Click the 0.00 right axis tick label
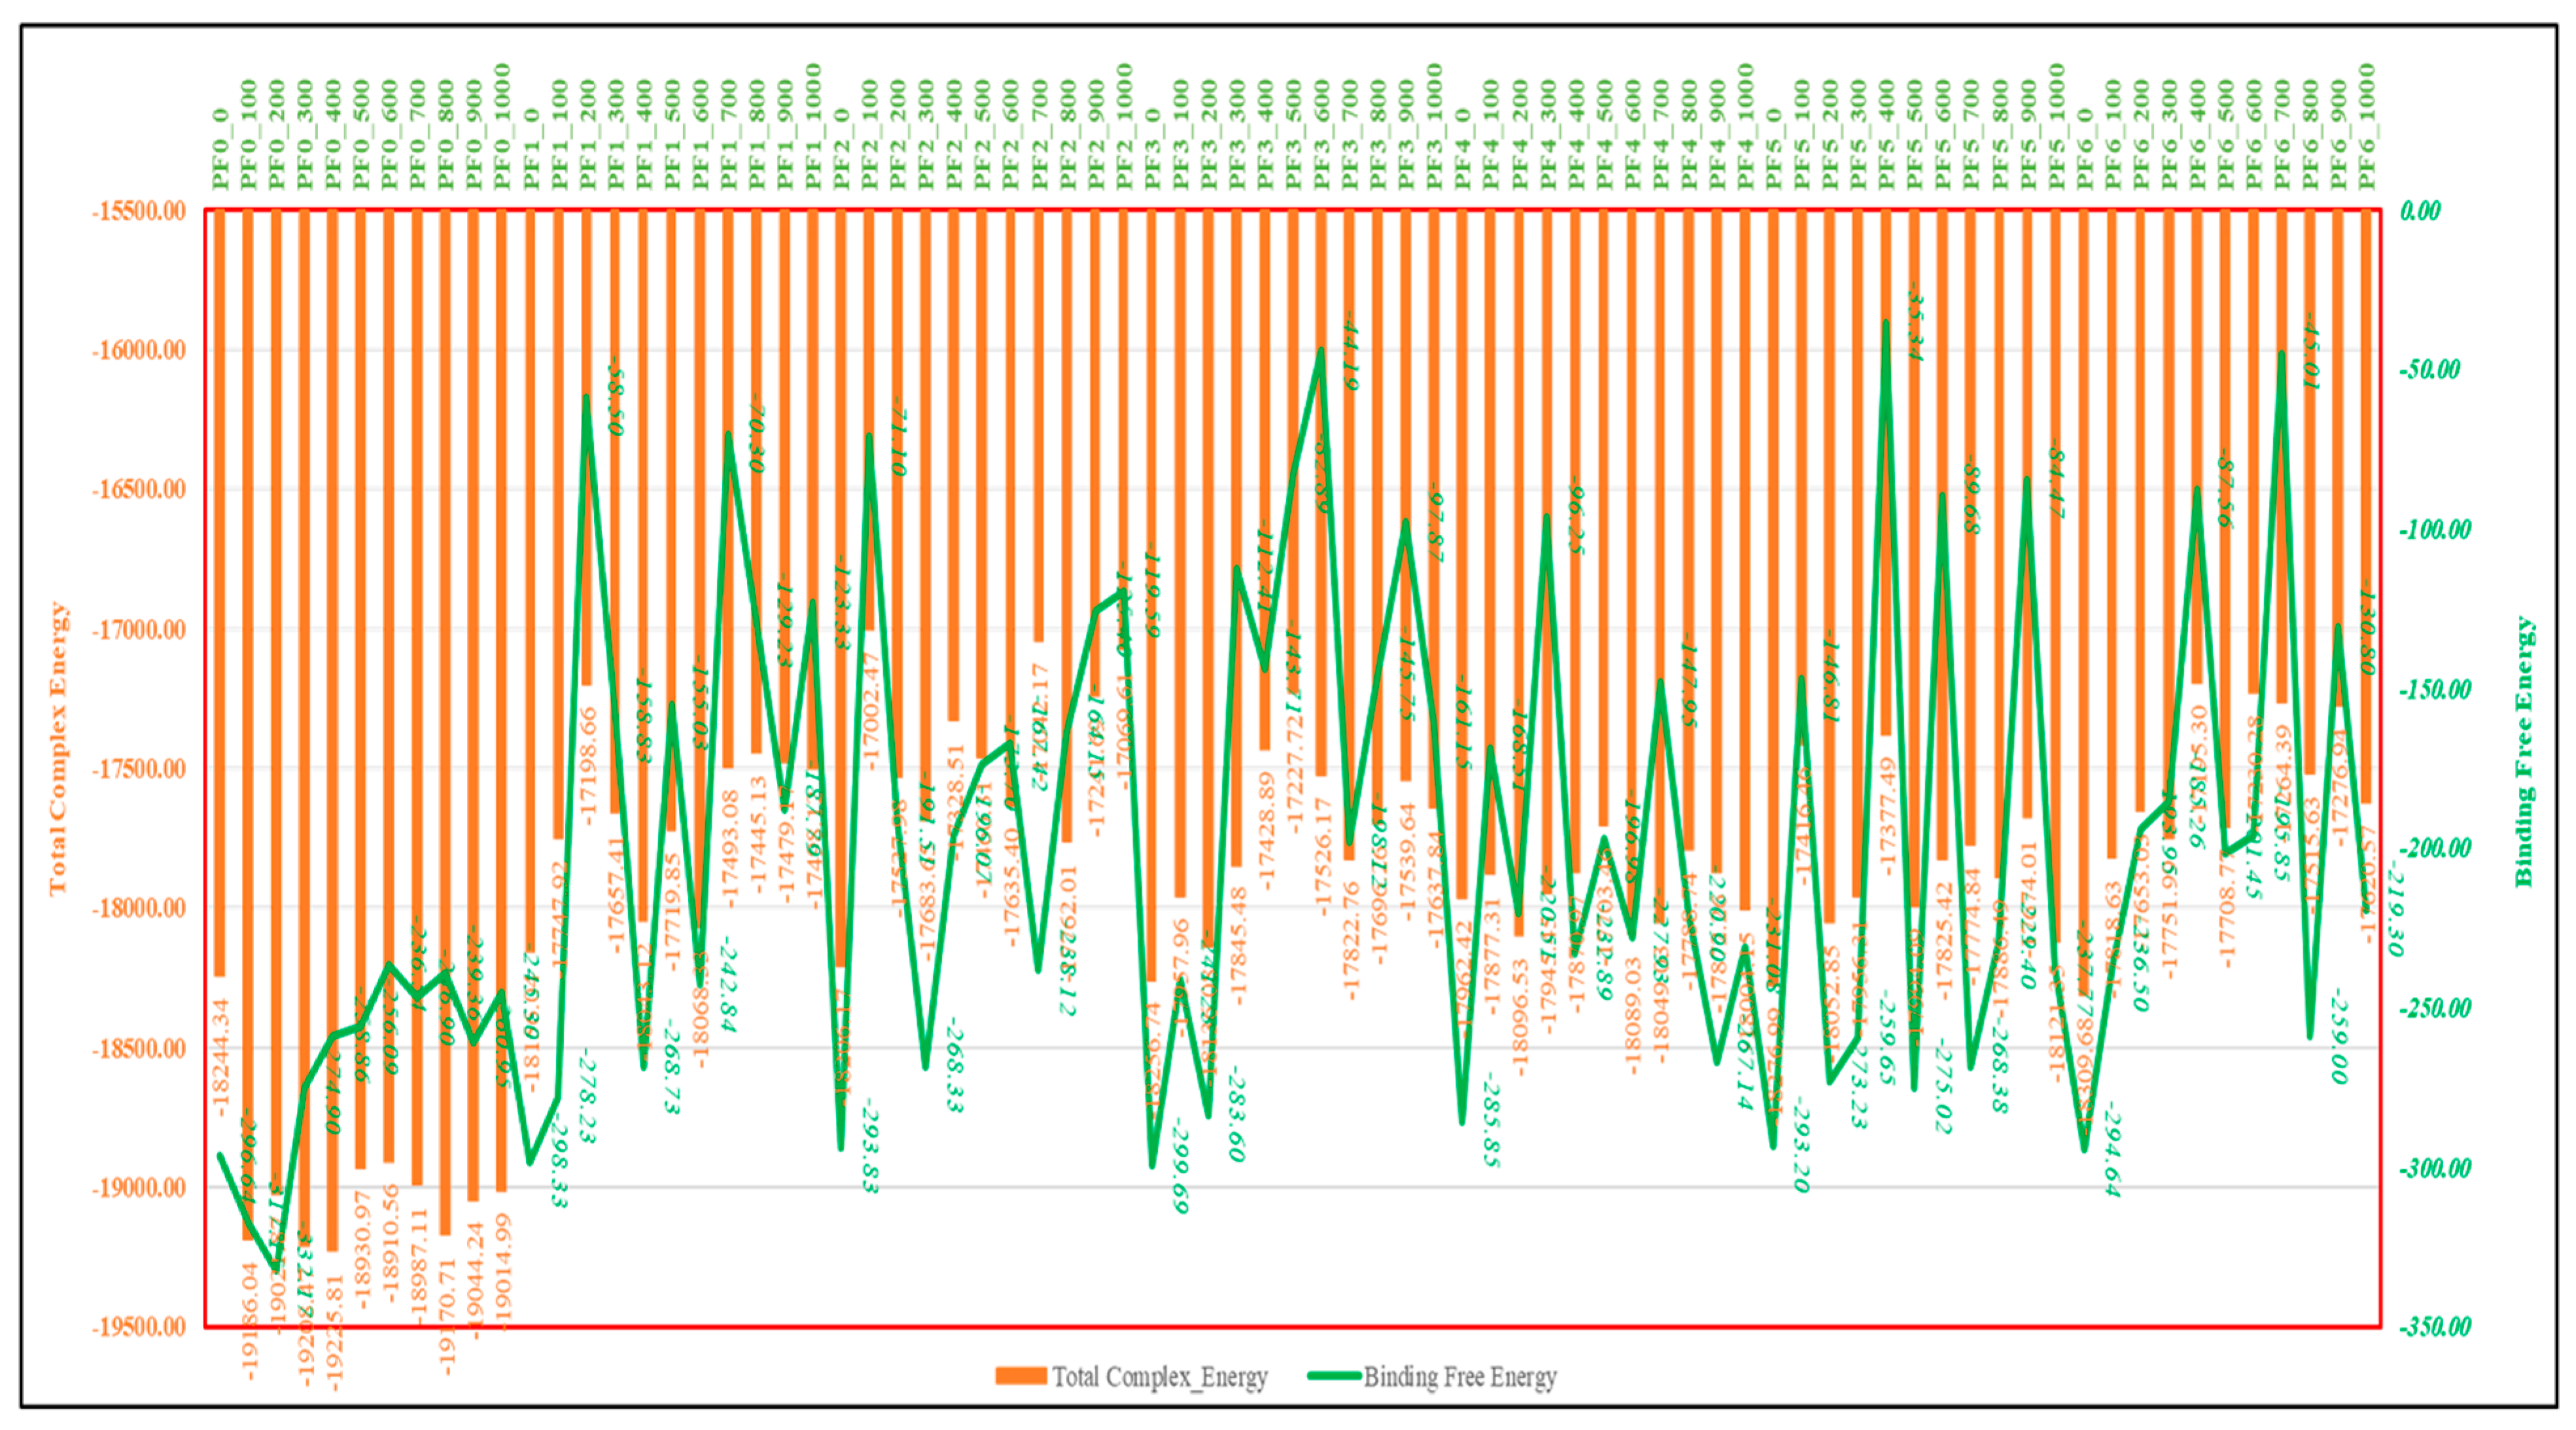Screen dimensions: 2576x1430 click(2420, 211)
